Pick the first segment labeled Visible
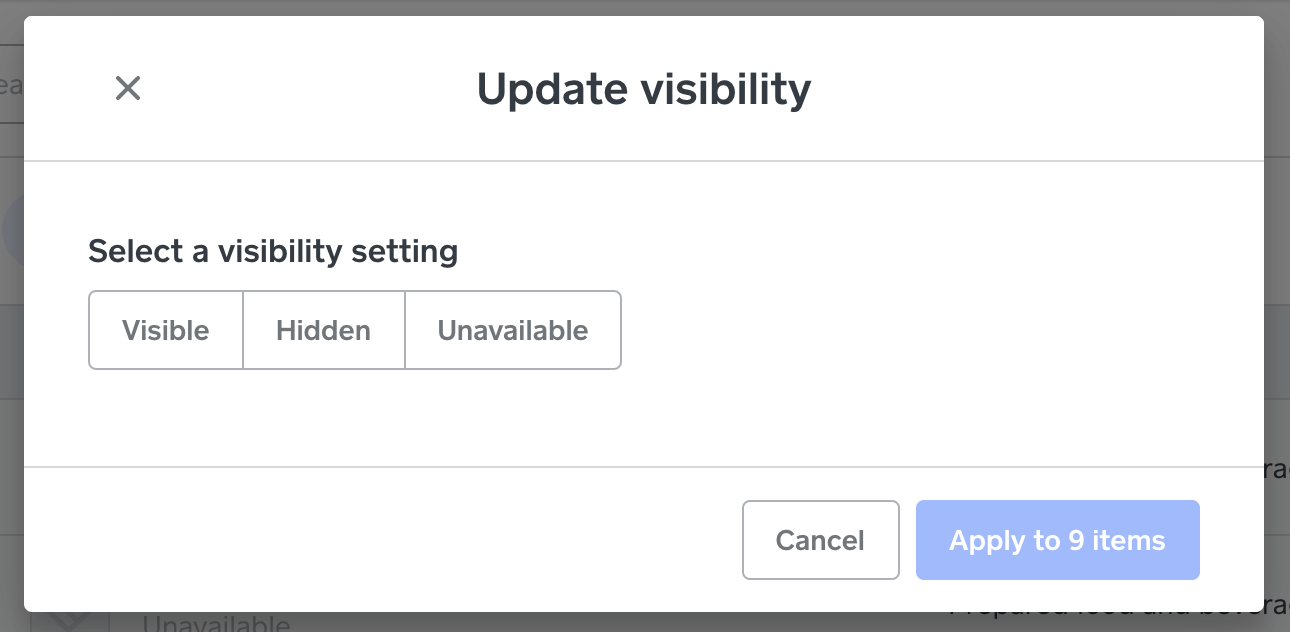Screen dimensions: 1290x632 pyautogui.click(x=166, y=330)
